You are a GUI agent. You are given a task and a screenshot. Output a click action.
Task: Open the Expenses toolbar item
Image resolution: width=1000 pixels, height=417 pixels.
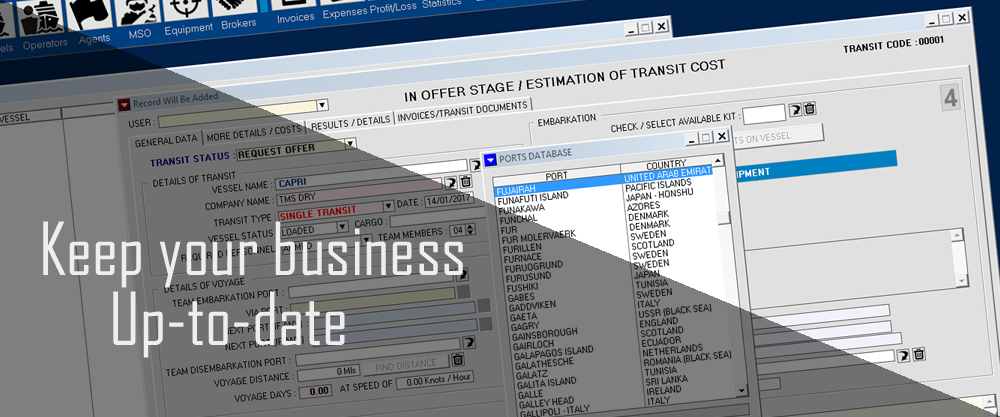344,13
